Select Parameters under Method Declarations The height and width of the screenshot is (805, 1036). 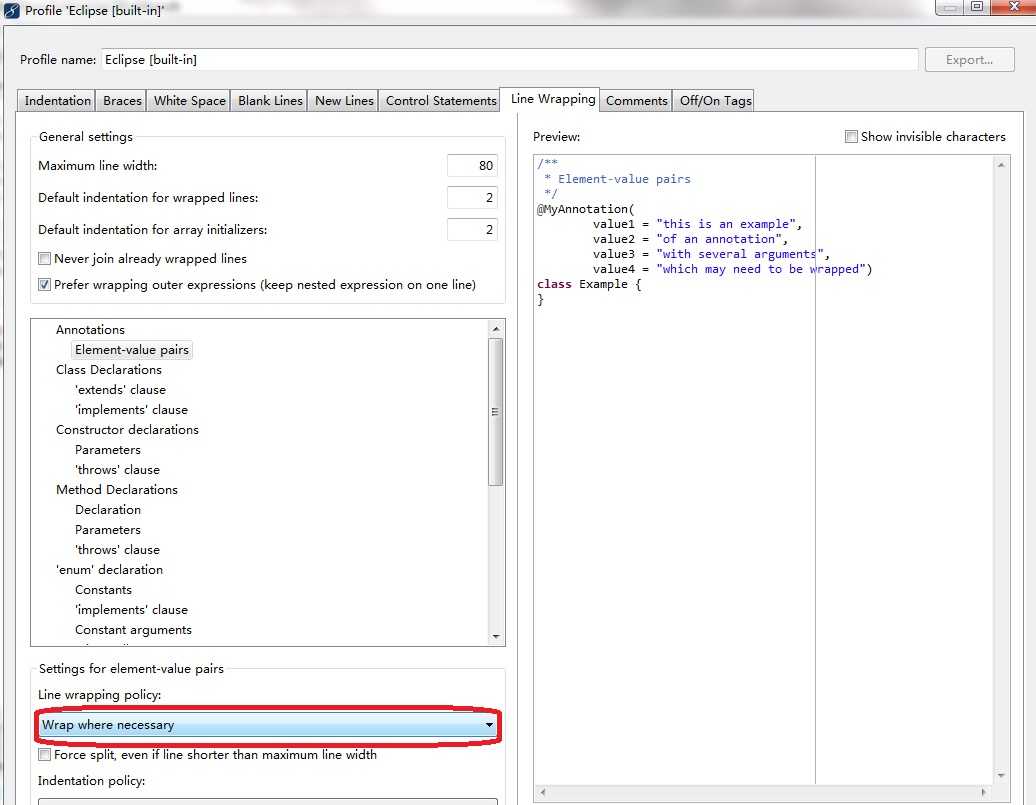(108, 529)
